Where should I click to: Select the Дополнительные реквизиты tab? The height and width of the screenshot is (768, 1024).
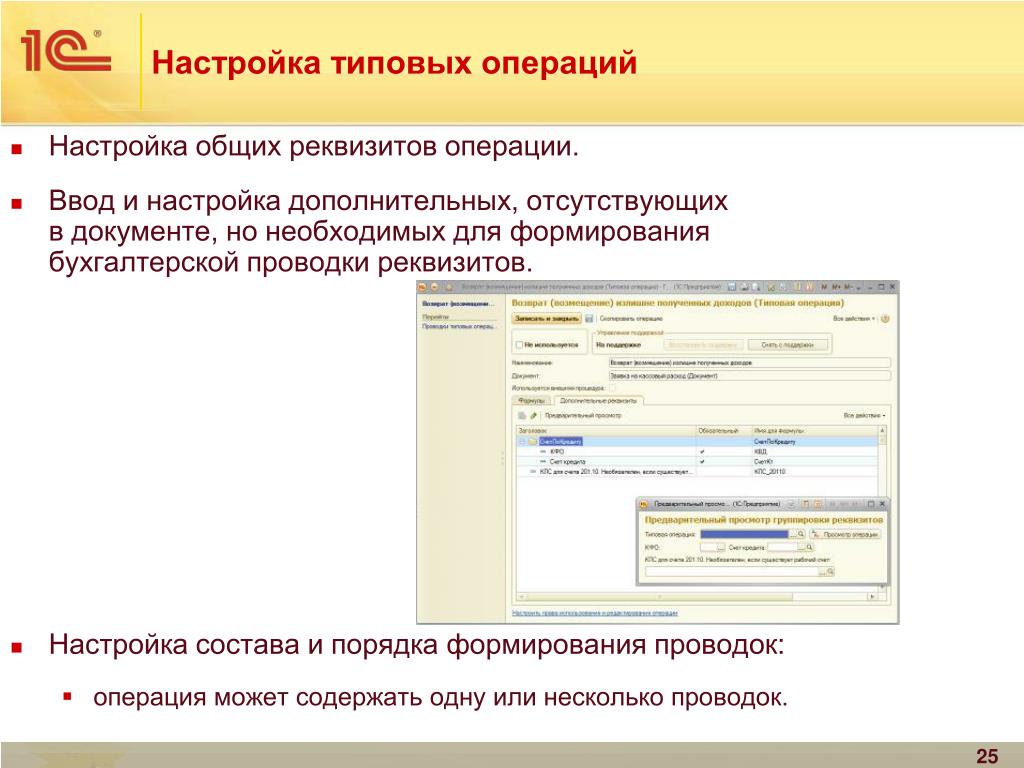pyautogui.click(x=598, y=401)
